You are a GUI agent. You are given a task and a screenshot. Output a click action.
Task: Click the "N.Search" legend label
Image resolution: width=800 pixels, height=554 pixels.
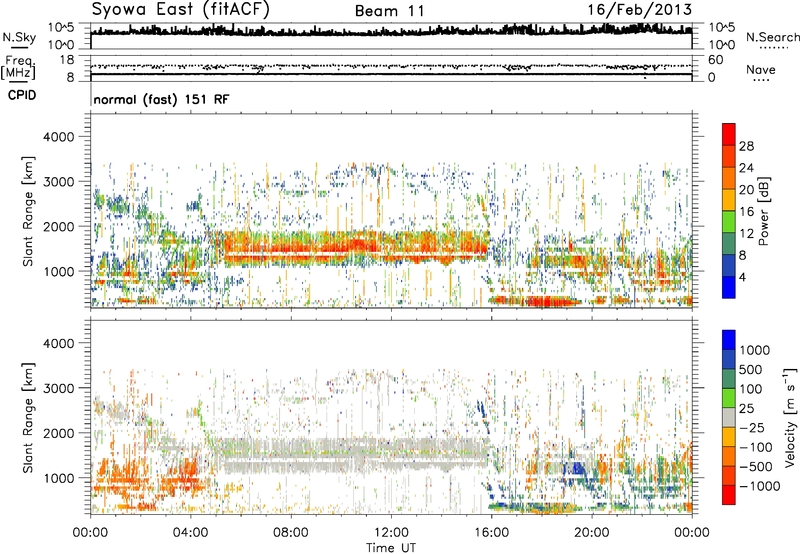tap(772, 37)
